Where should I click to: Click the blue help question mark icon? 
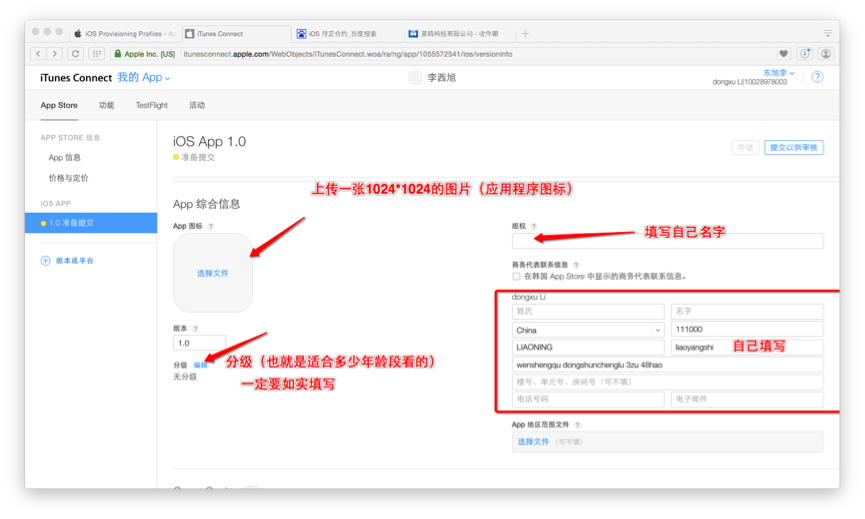[x=818, y=77]
